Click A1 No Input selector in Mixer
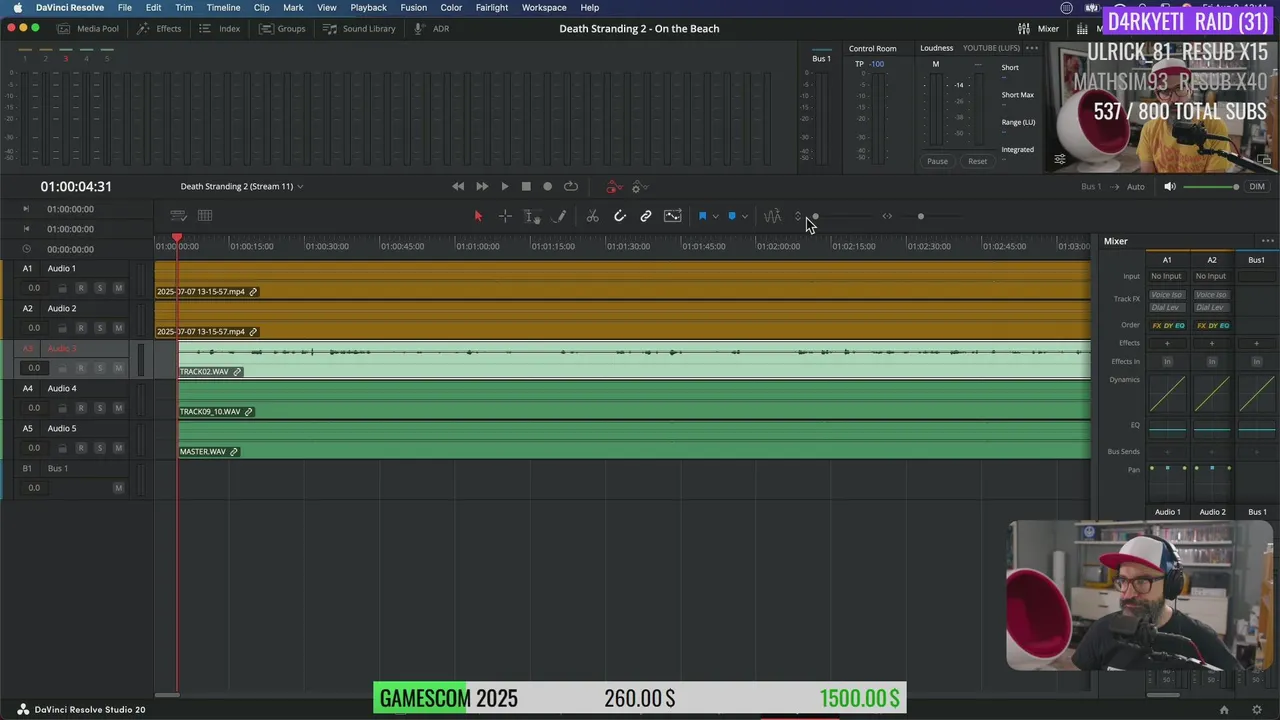The width and height of the screenshot is (1280, 720). pos(1166,276)
